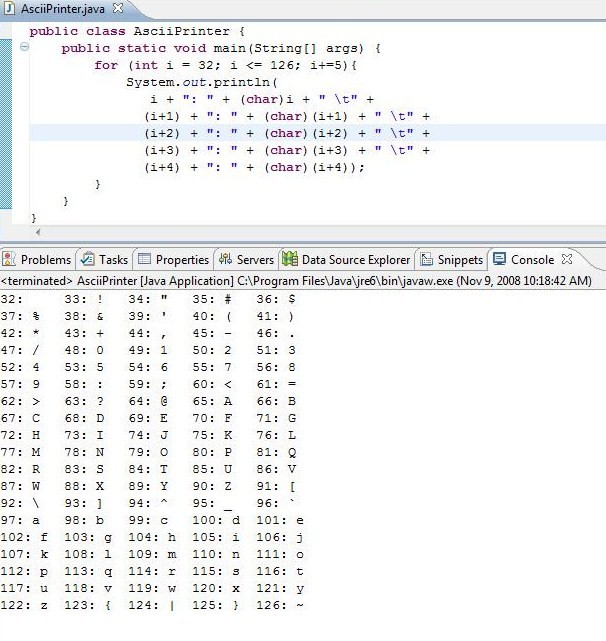Click the Data Source Explorer icon
The width and height of the screenshot is (606, 641).
(x=290, y=260)
